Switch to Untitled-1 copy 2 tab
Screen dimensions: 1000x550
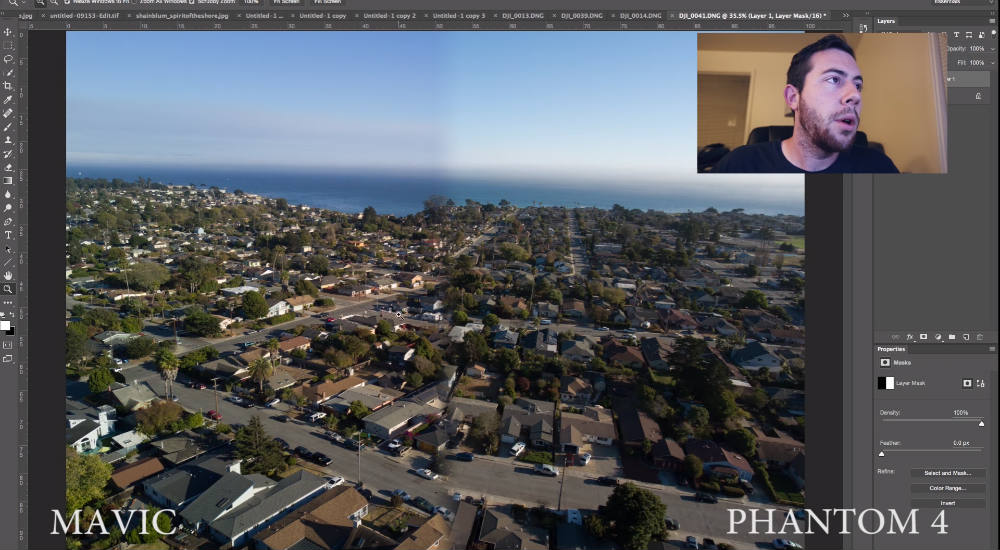point(388,15)
